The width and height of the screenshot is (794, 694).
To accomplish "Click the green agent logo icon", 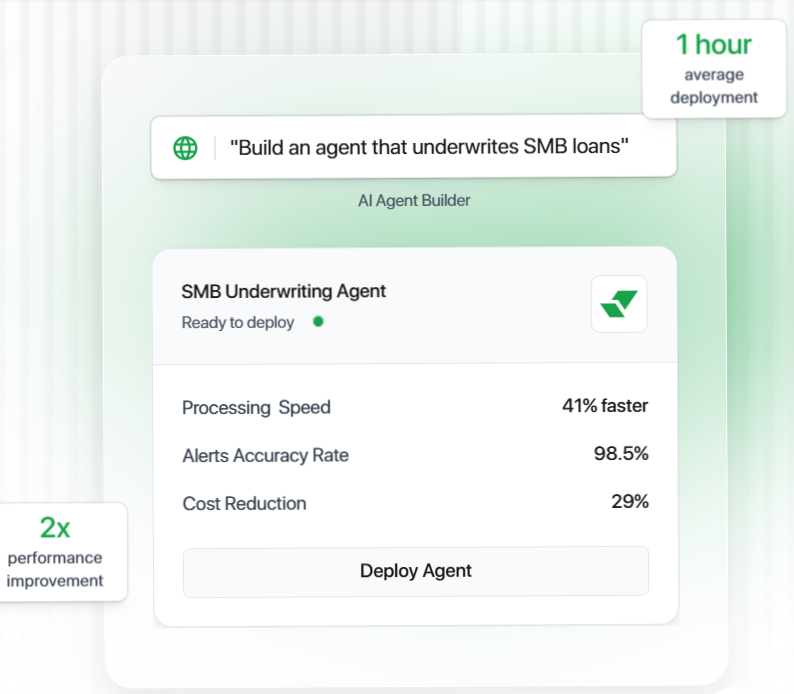I will [x=619, y=304].
